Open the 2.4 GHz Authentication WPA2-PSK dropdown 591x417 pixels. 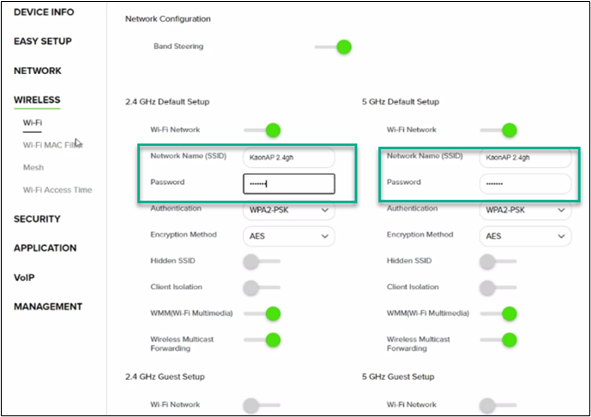[289, 210]
